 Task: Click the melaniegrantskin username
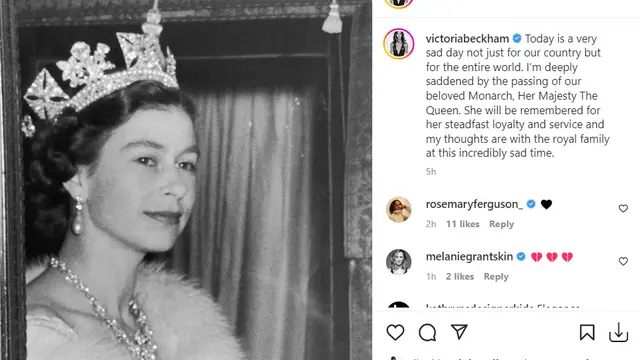469,256
